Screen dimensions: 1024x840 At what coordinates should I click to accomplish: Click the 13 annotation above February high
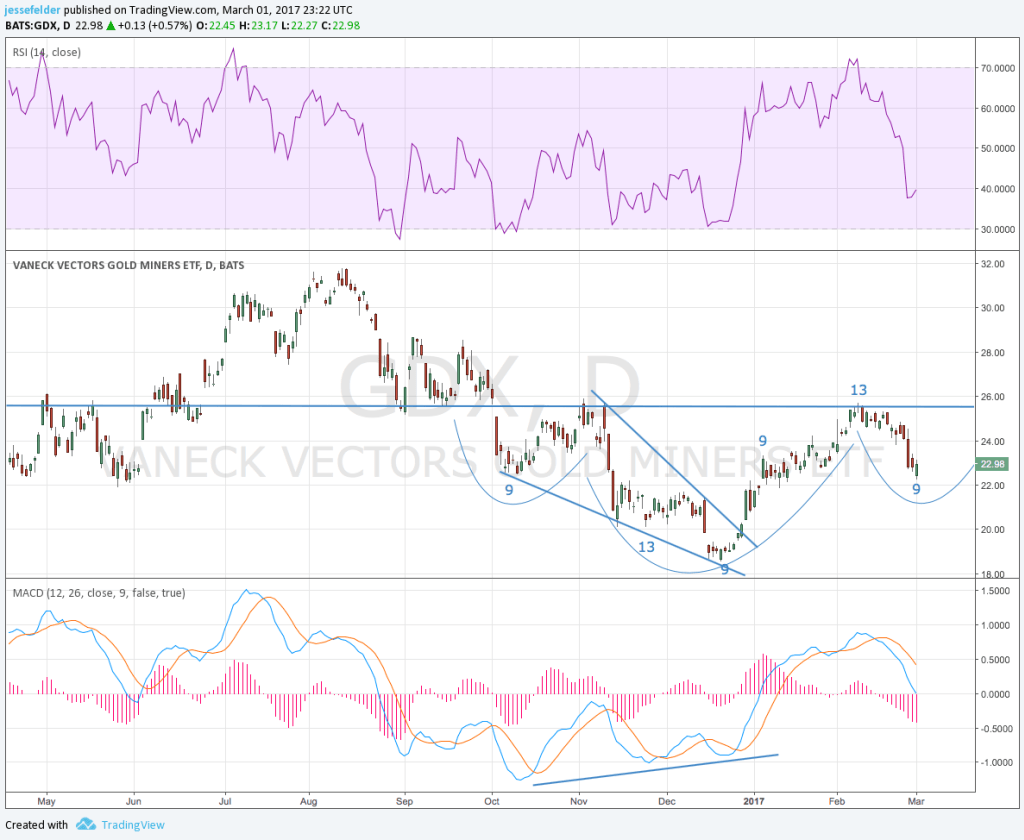[858, 390]
